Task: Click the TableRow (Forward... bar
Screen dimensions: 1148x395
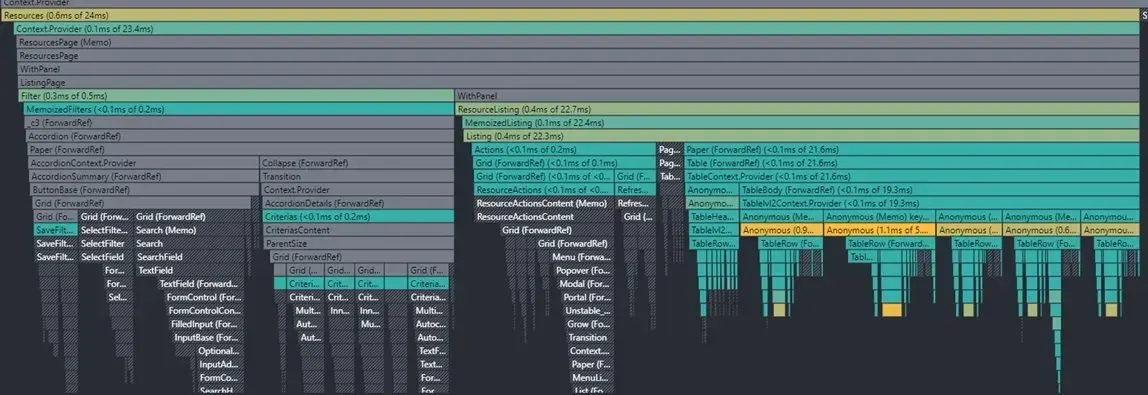Action: 890,244
